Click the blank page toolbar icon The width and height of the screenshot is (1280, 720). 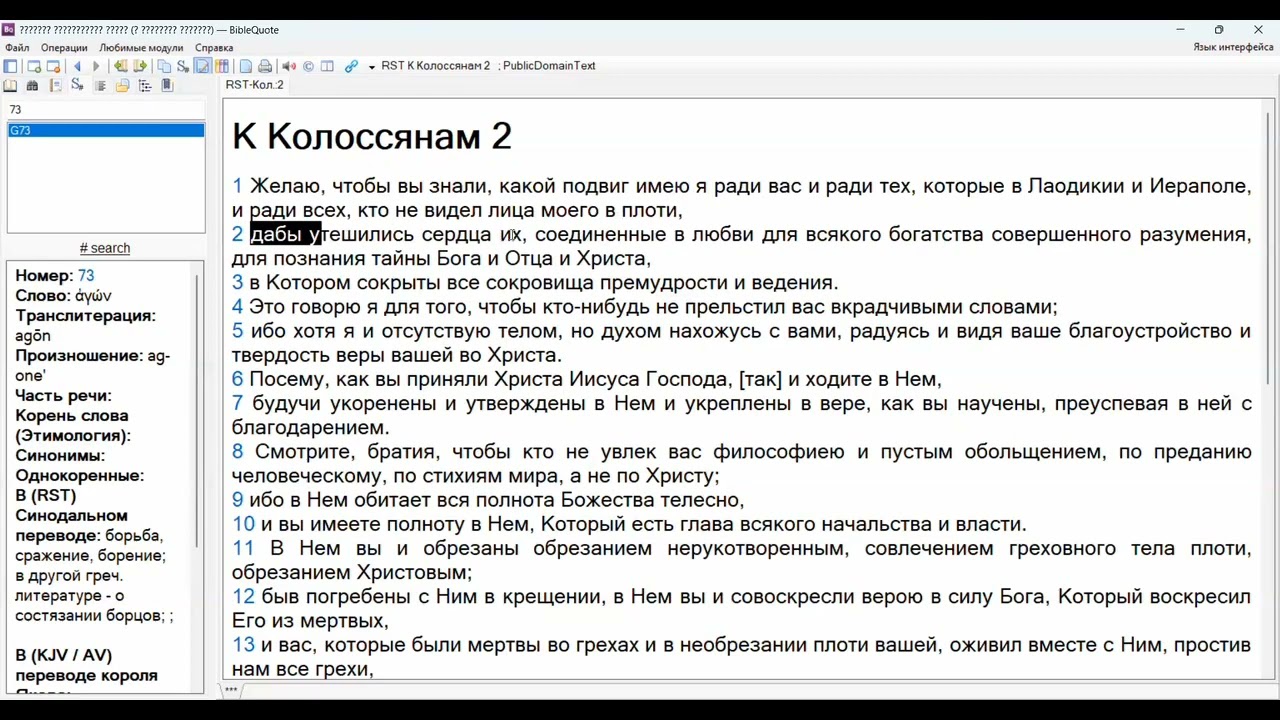(246, 66)
